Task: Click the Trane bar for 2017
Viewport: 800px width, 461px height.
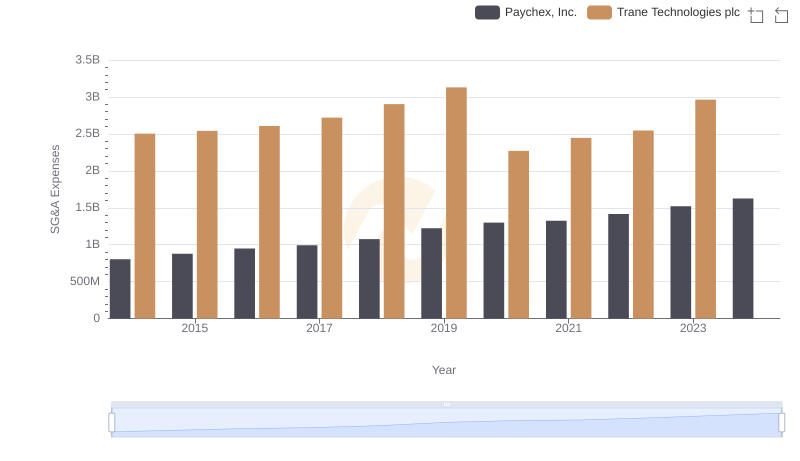Action: [332, 218]
